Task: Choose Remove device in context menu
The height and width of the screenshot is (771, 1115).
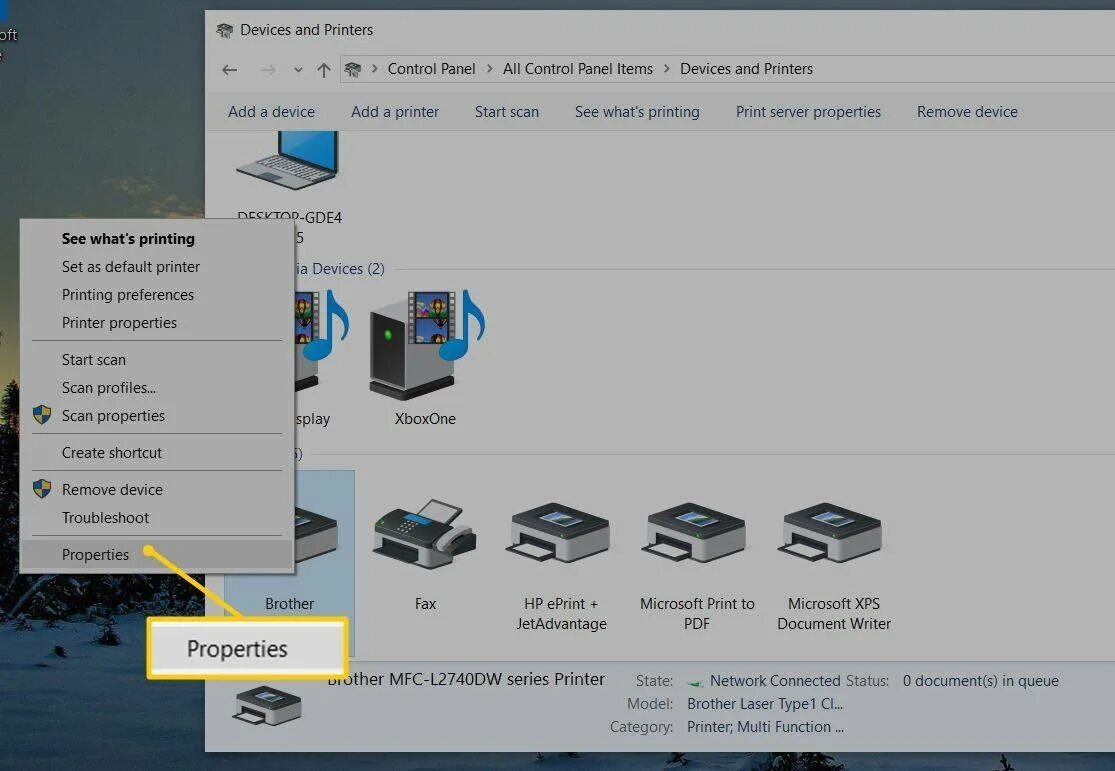Action: (x=112, y=490)
